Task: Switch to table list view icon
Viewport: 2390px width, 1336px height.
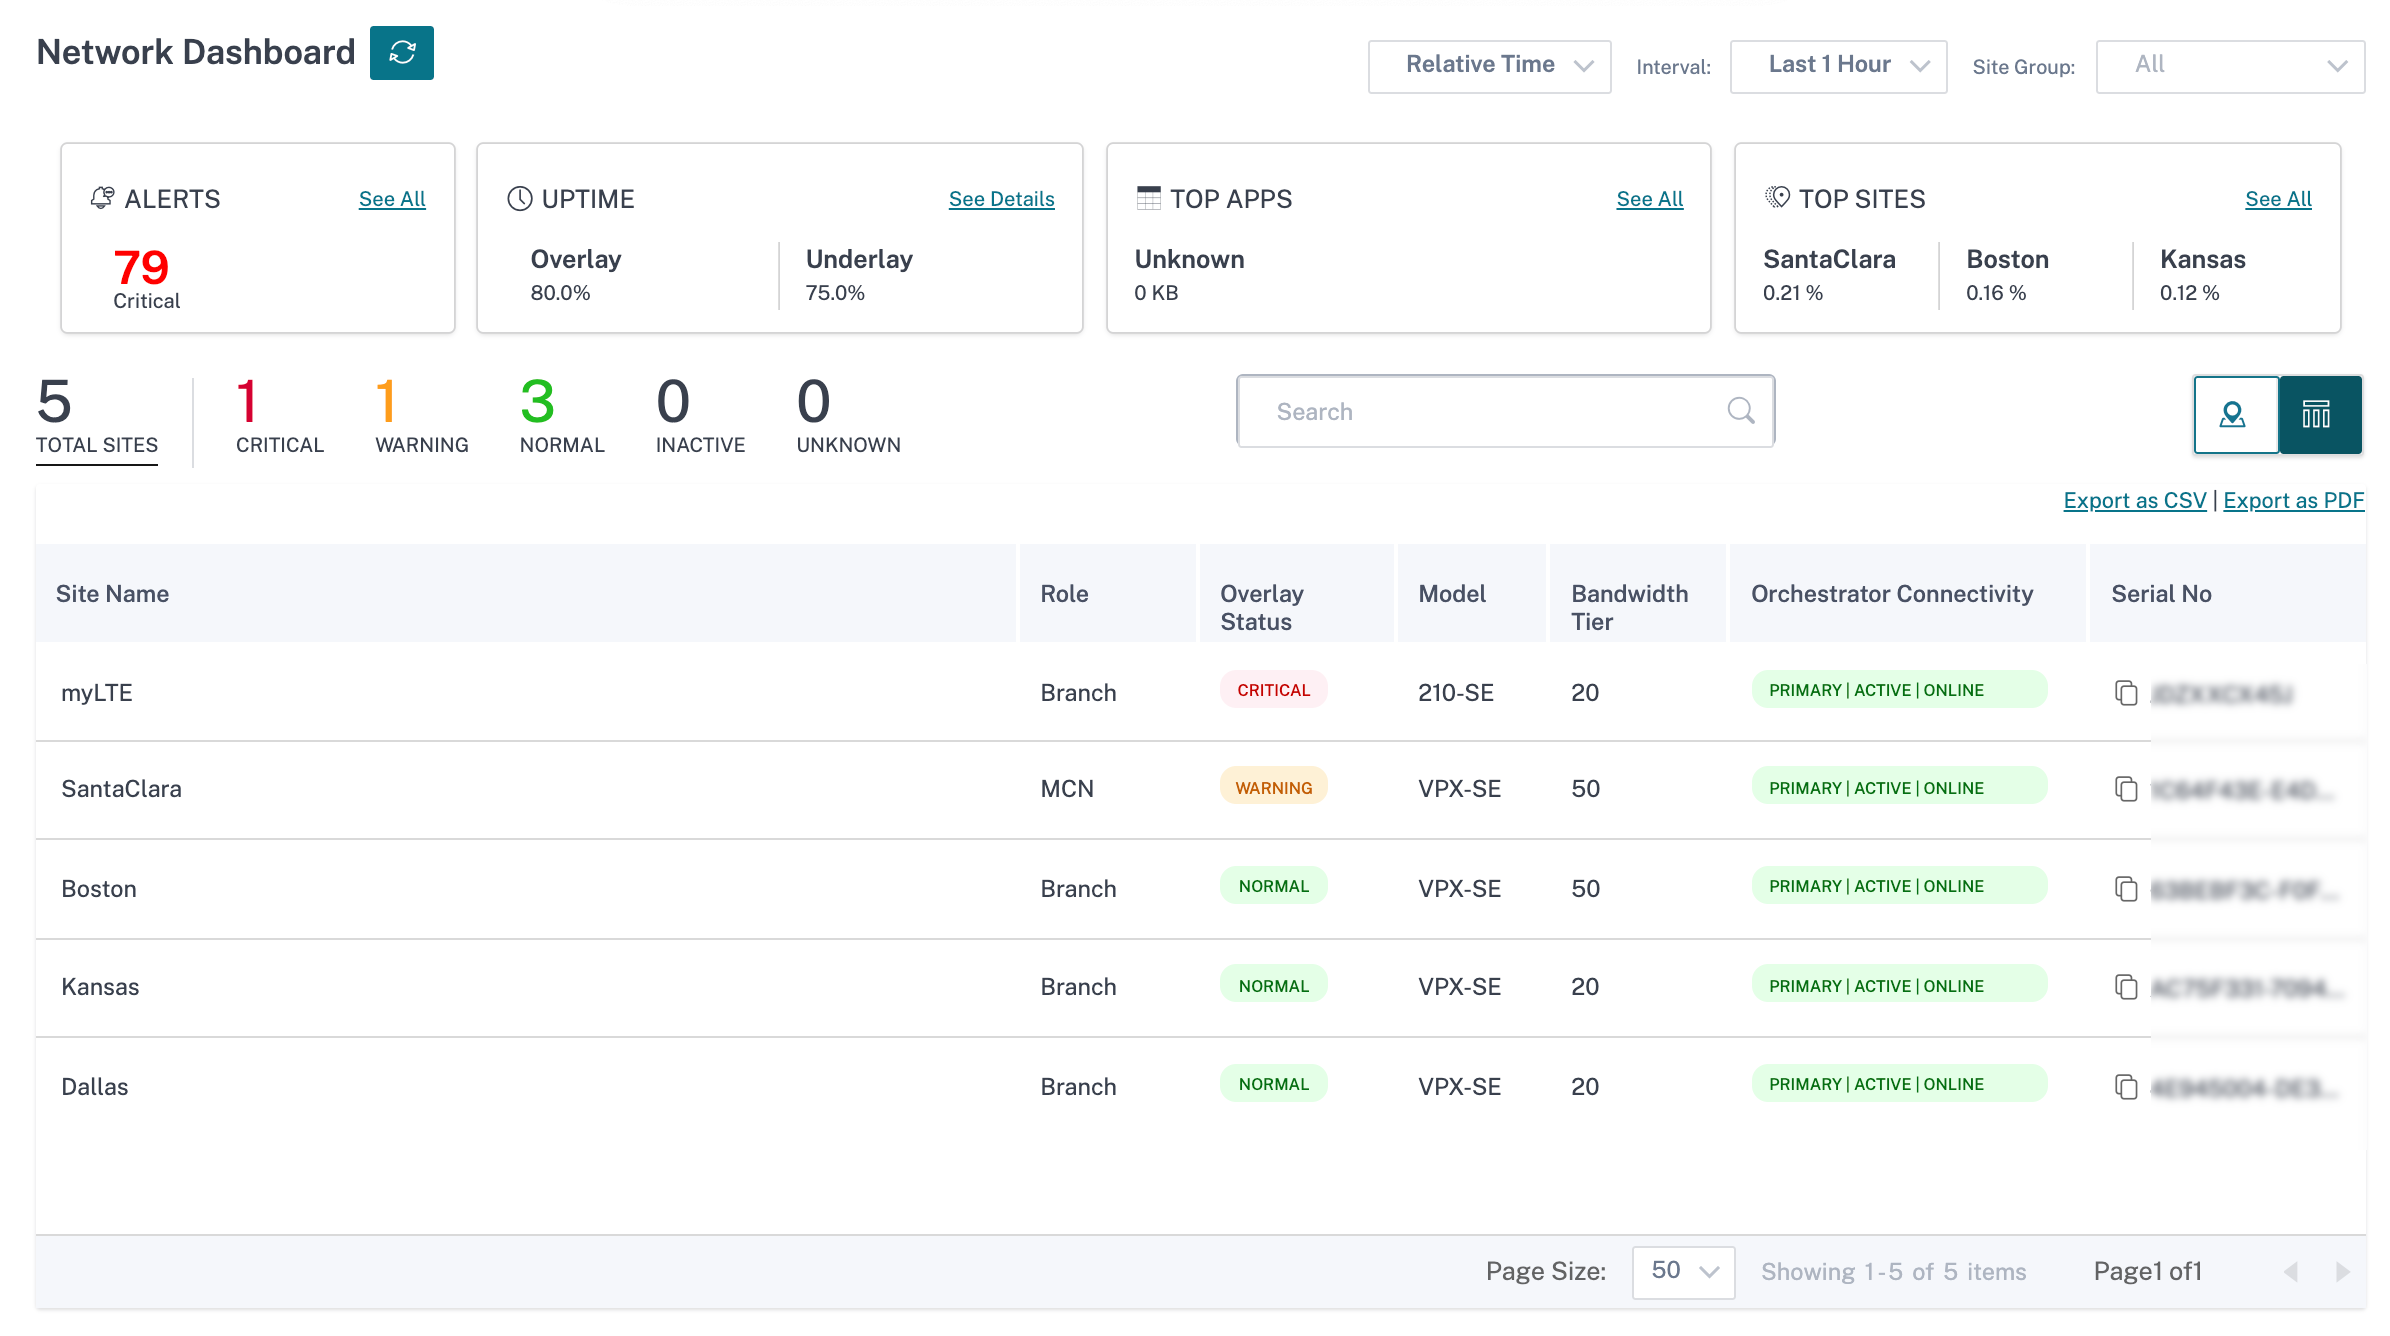Action: [2320, 415]
